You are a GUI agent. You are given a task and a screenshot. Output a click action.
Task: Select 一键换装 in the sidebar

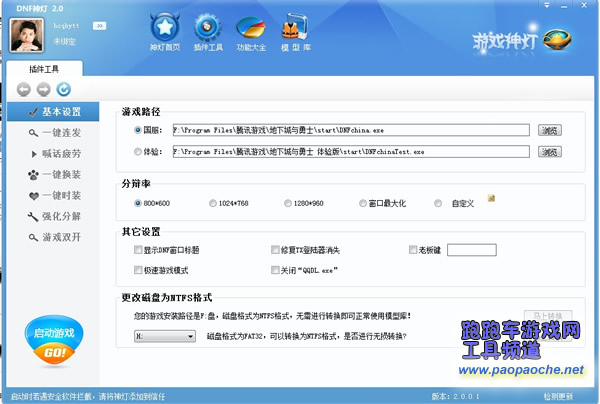tap(53, 175)
